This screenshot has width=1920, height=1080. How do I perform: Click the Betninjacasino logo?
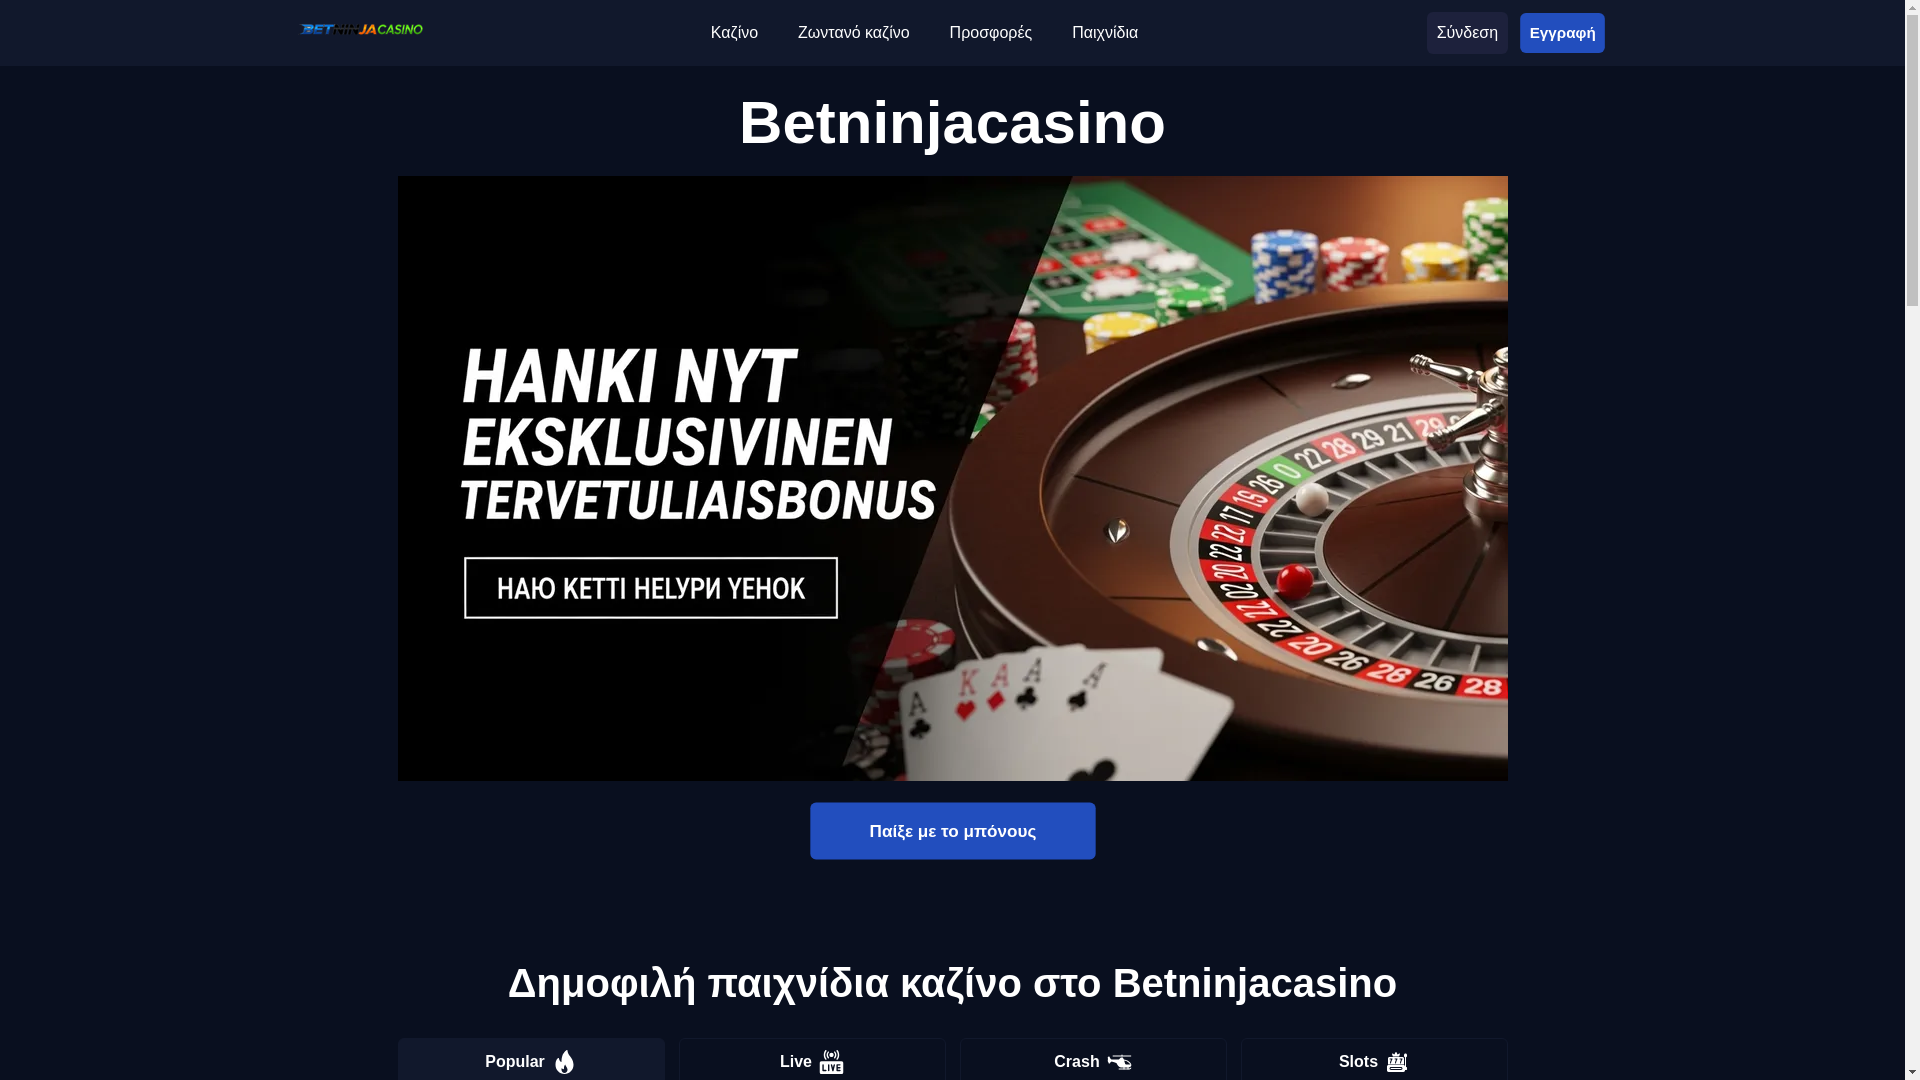pyautogui.click(x=361, y=30)
